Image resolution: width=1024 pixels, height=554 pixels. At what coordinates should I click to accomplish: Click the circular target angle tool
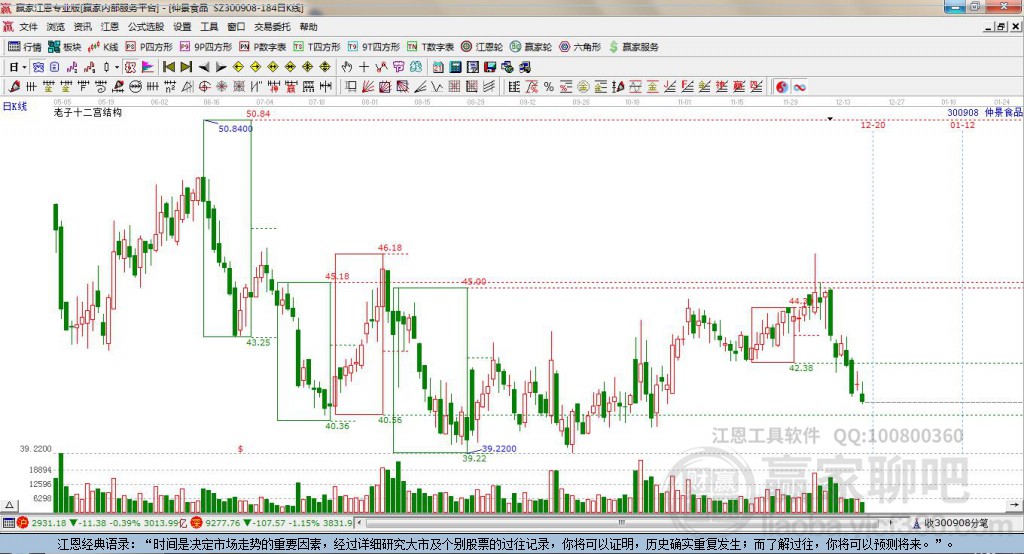pos(204,87)
